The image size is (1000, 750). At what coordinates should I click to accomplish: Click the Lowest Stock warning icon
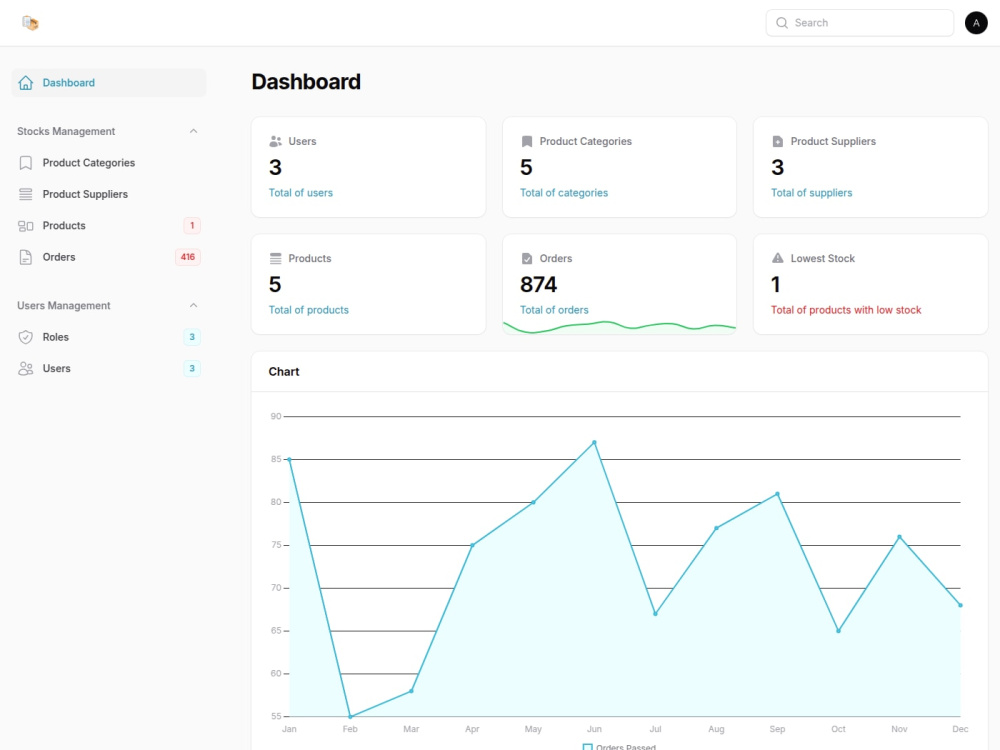click(x=777, y=258)
